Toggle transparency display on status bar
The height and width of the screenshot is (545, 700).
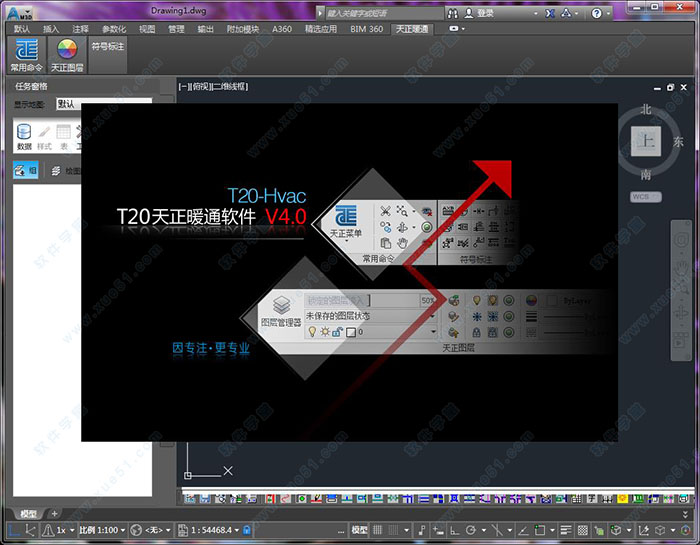coord(583,530)
